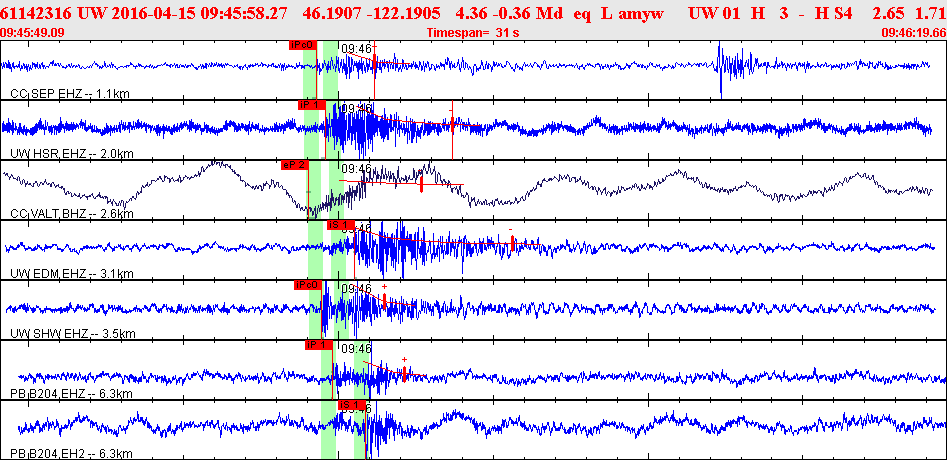Click the 09:46 time label on UW HSR trace
The height and width of the screenshot is (460, 947).
point(356,108)
